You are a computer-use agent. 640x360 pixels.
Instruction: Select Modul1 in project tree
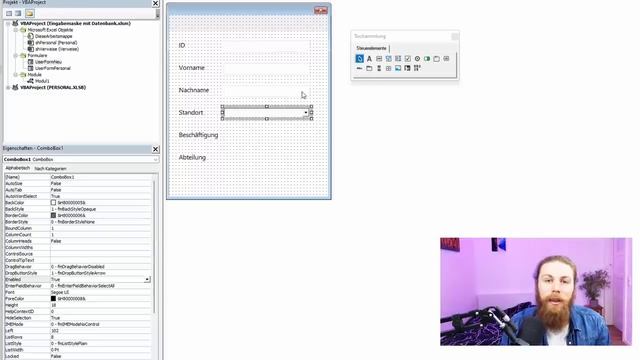[x=42, y=81]
